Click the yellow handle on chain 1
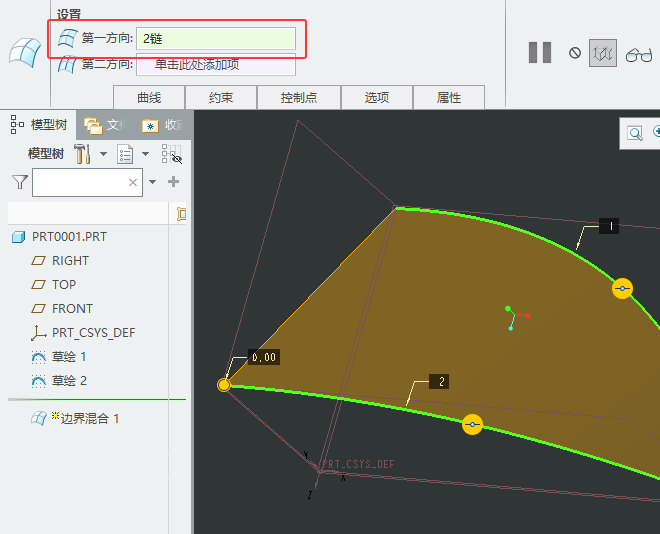 [x=622, y=289]
